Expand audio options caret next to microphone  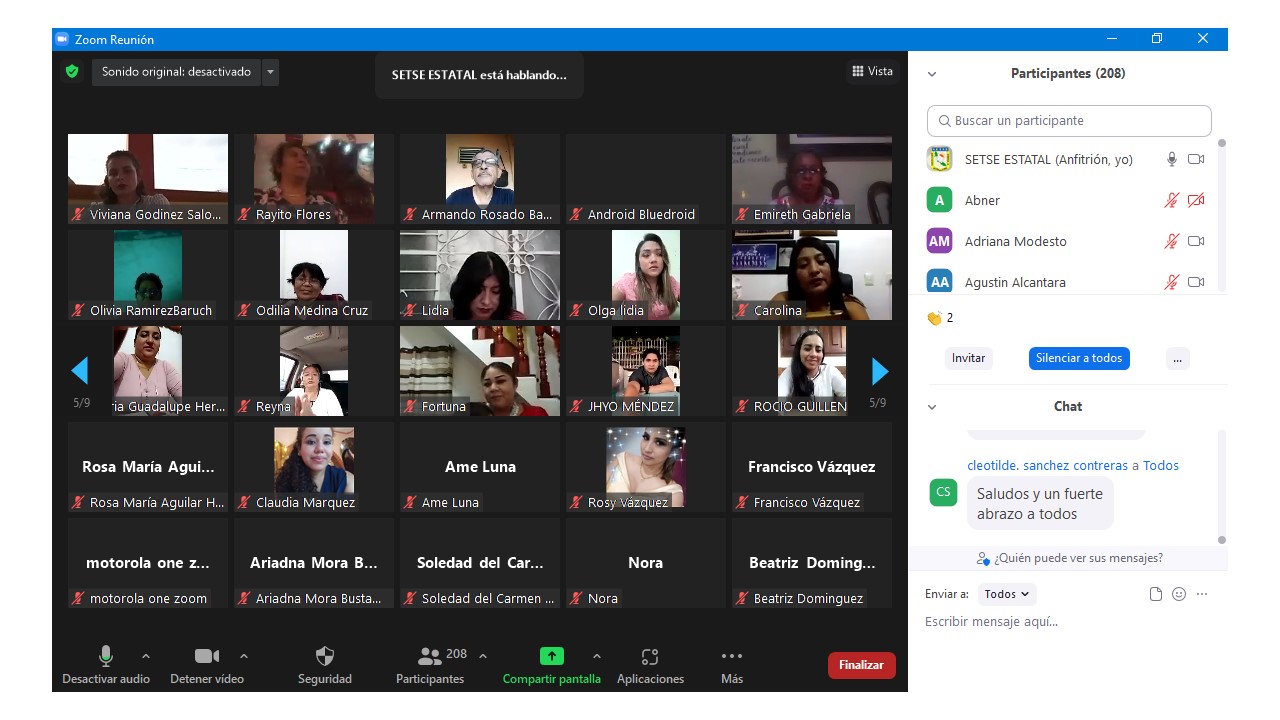[x=146, y=656]
